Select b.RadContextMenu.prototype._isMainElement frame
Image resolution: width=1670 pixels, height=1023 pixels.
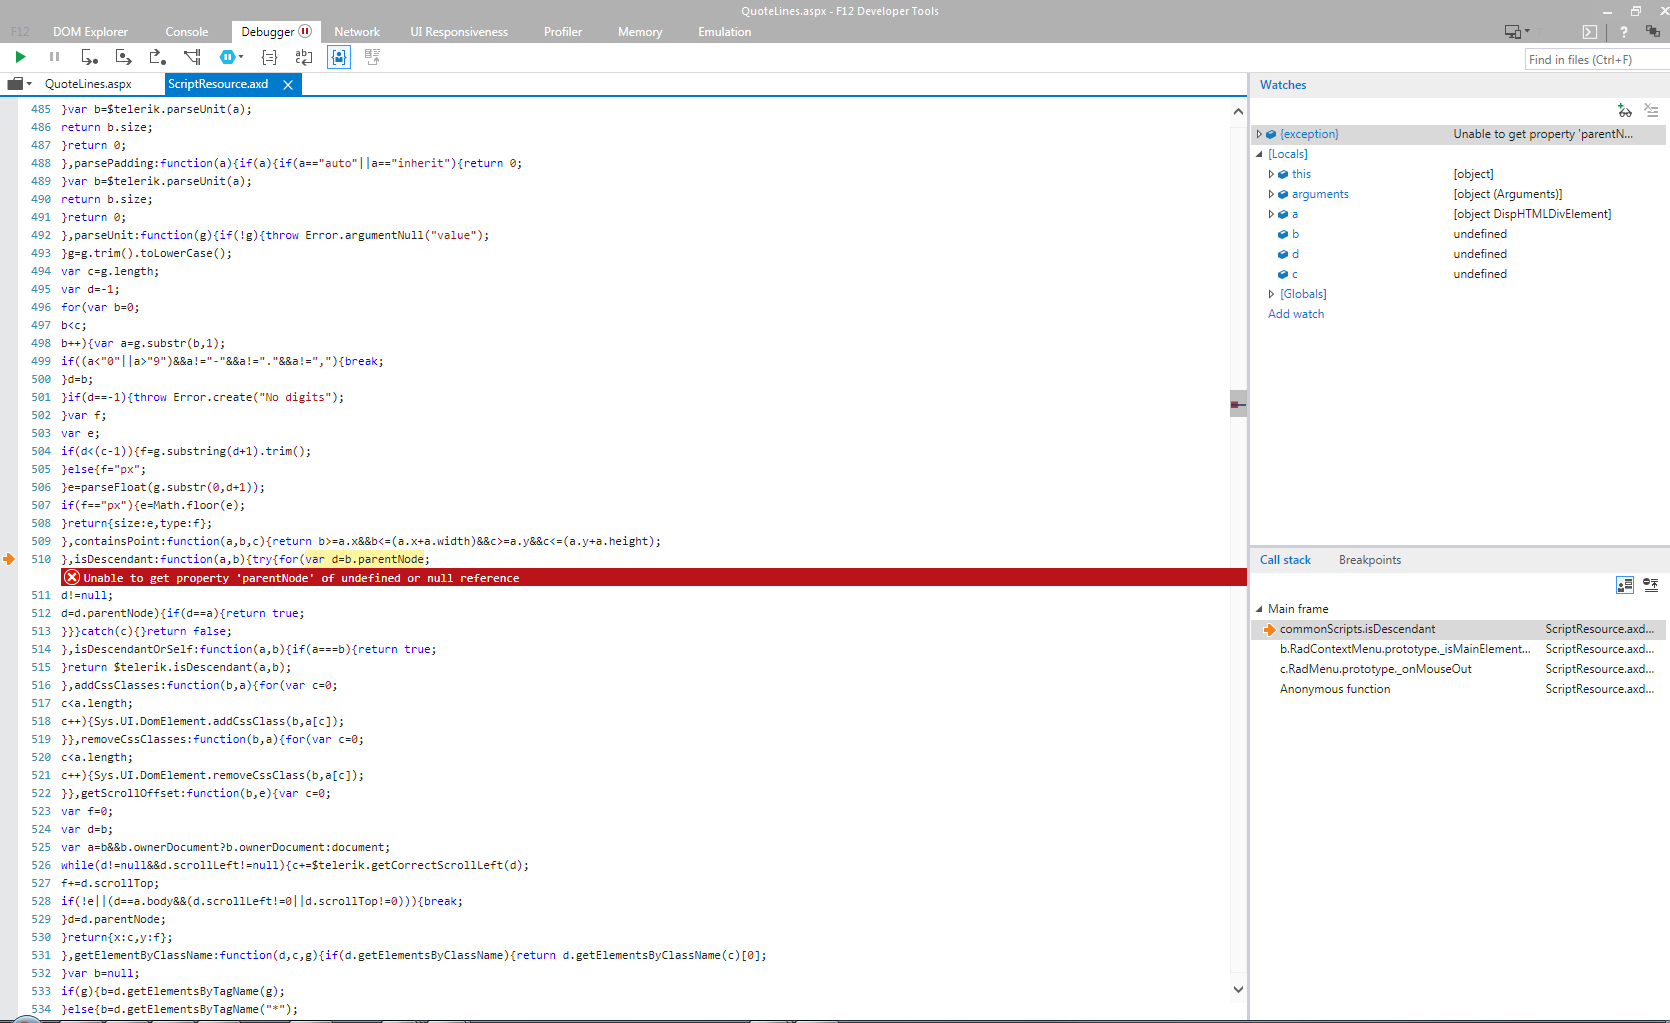point(1460,649)
